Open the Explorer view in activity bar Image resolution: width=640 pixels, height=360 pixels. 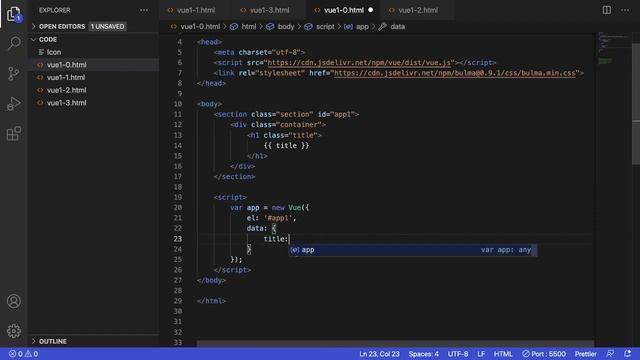(x=13, y=14)
